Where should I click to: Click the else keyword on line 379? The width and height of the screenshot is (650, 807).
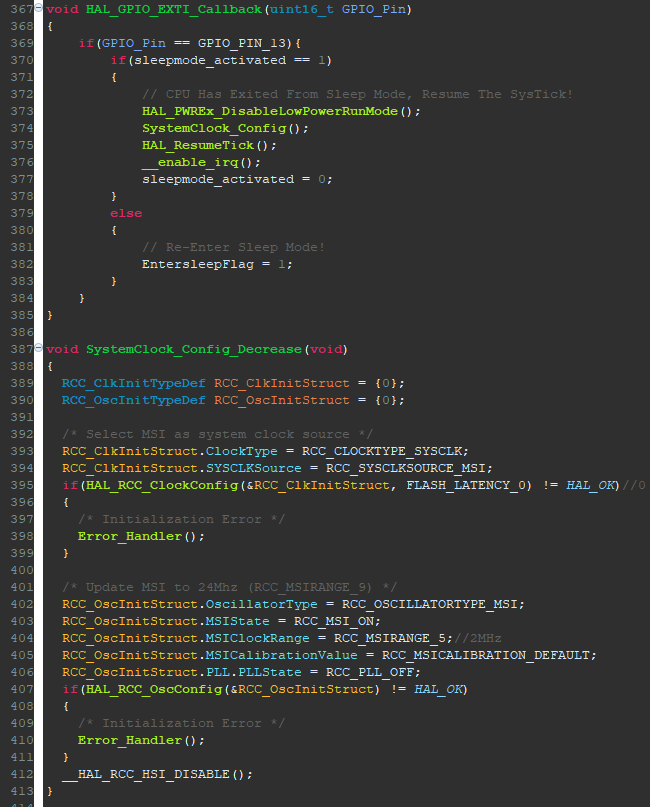tap(126, 213)
